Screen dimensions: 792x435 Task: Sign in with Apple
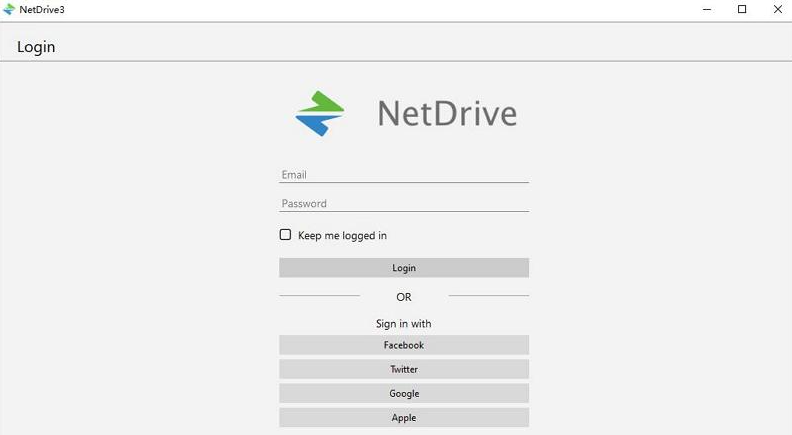click(x=404, y=418)
